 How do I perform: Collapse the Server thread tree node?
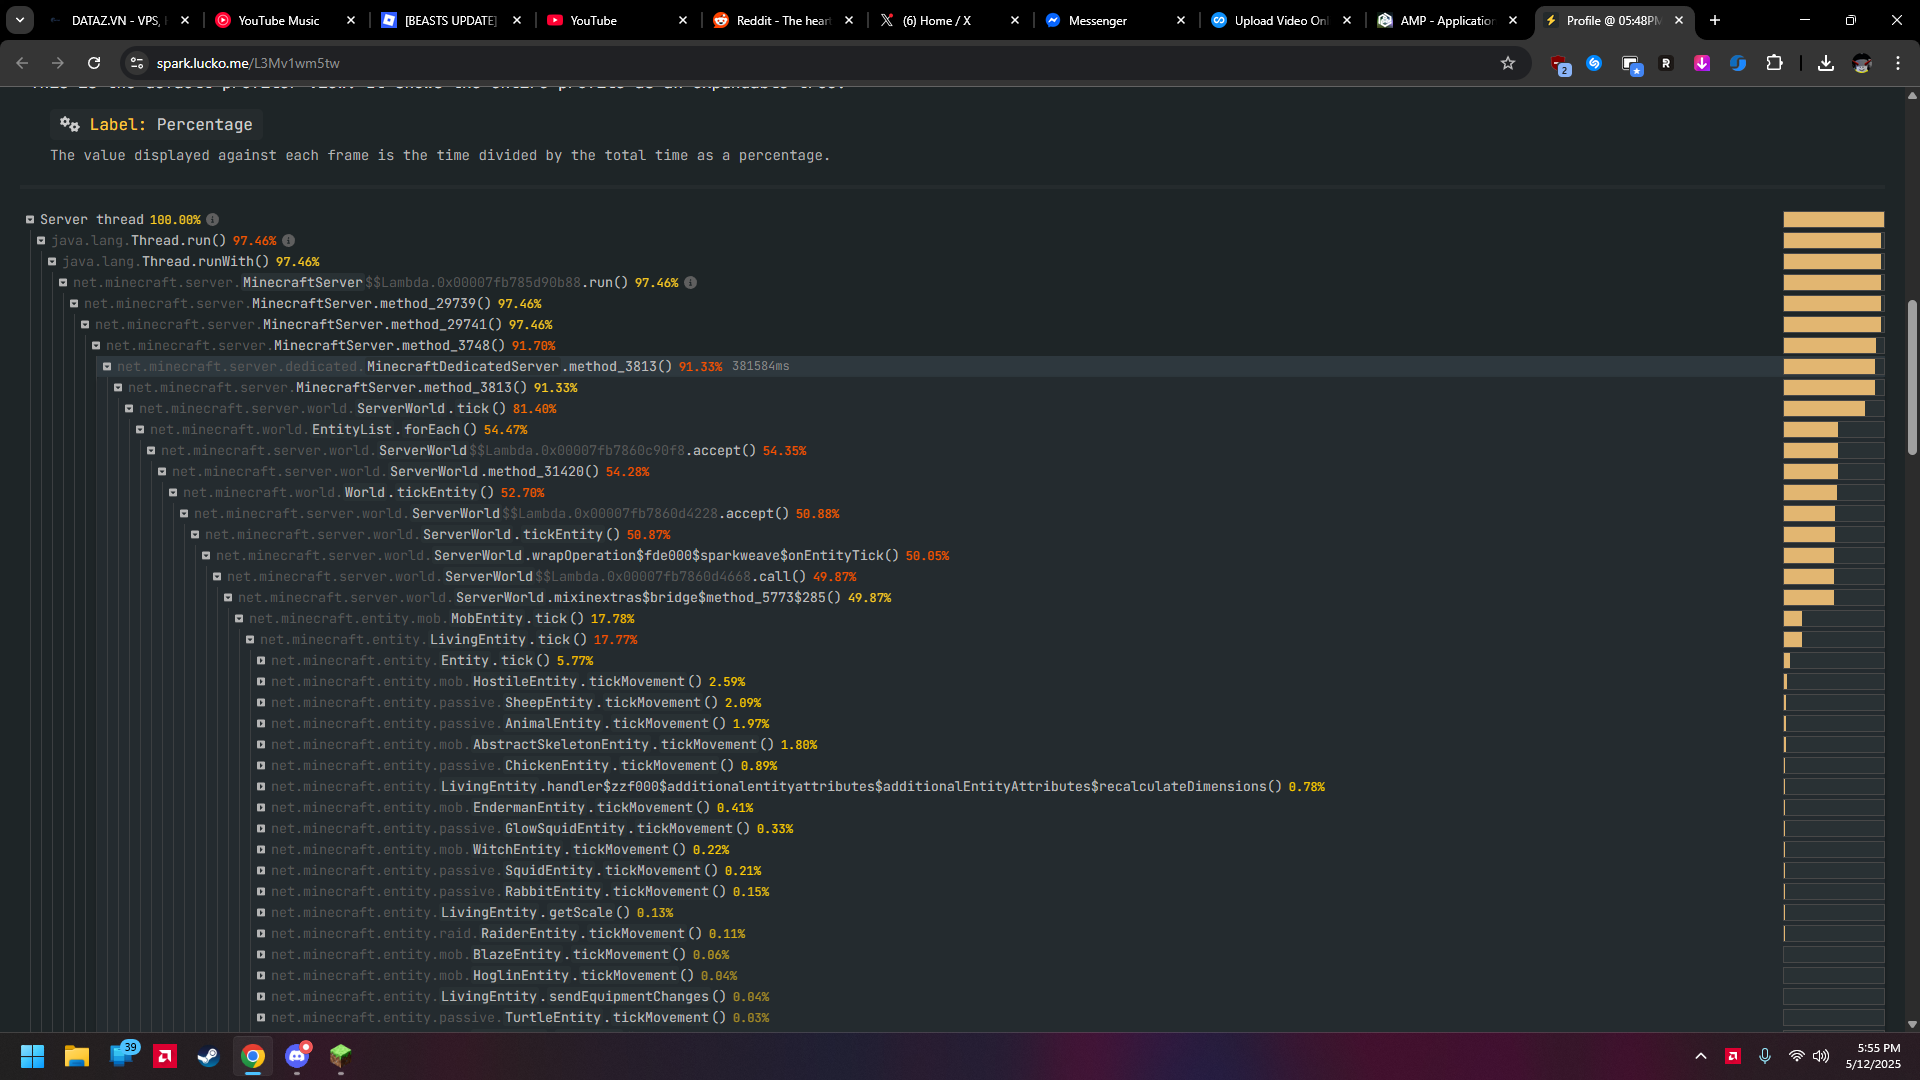(30, 220)
